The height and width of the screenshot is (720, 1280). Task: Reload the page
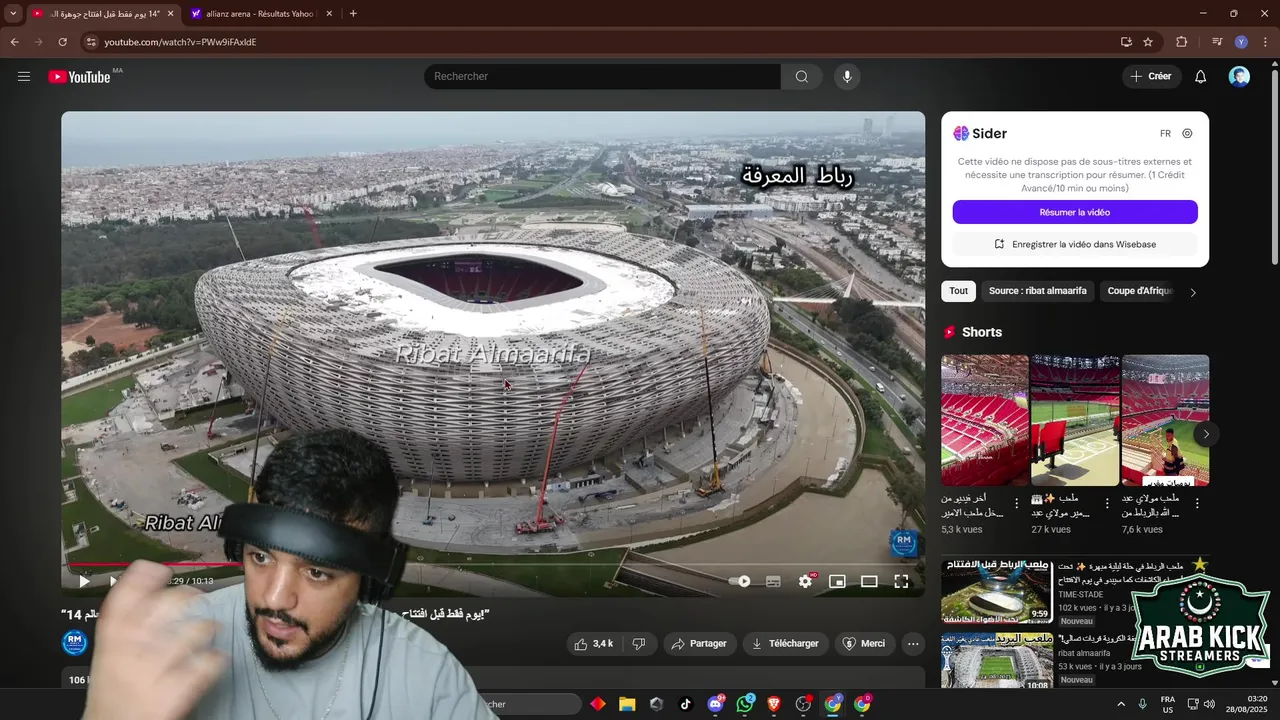62,42
